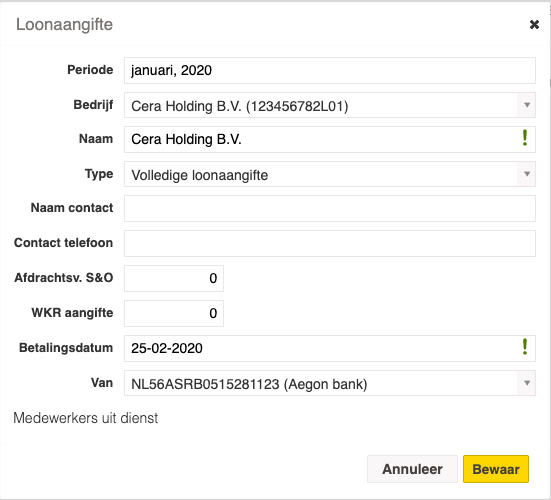Open the Van bank account dropdown arrow
Viewport: 551px width, 500px height.
click(526, 383)
